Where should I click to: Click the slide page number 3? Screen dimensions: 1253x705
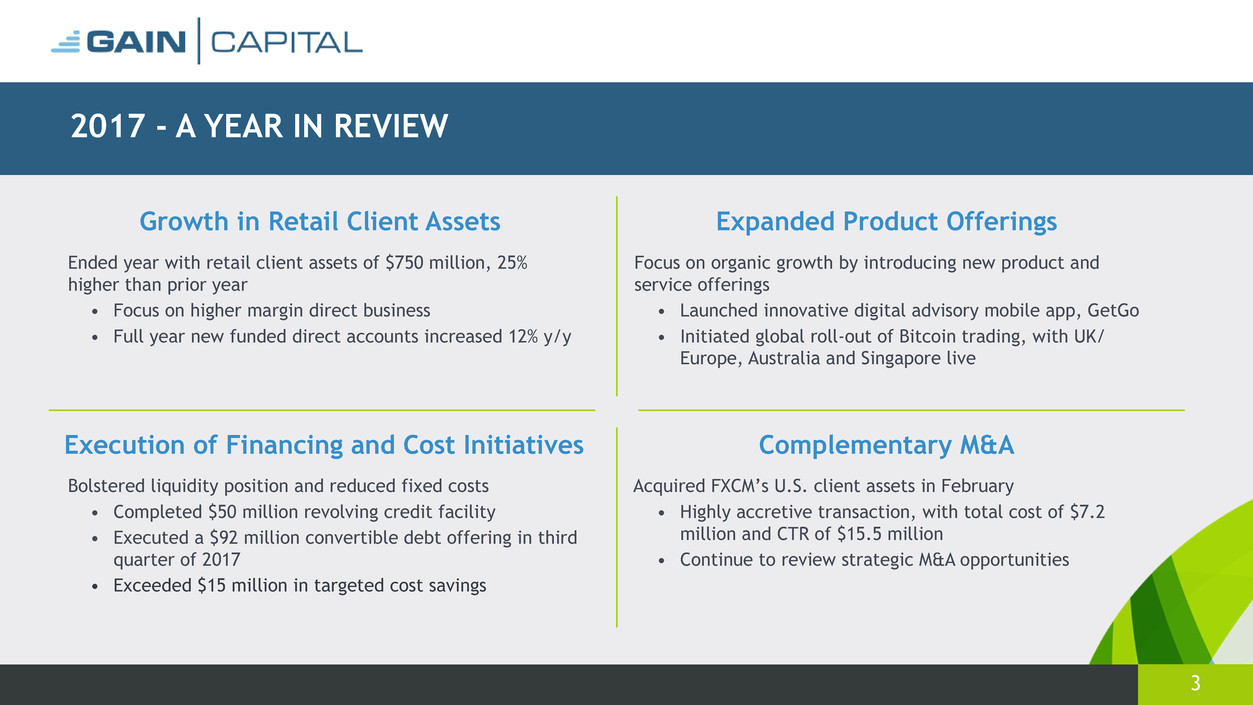click(x=1195, y=685)
